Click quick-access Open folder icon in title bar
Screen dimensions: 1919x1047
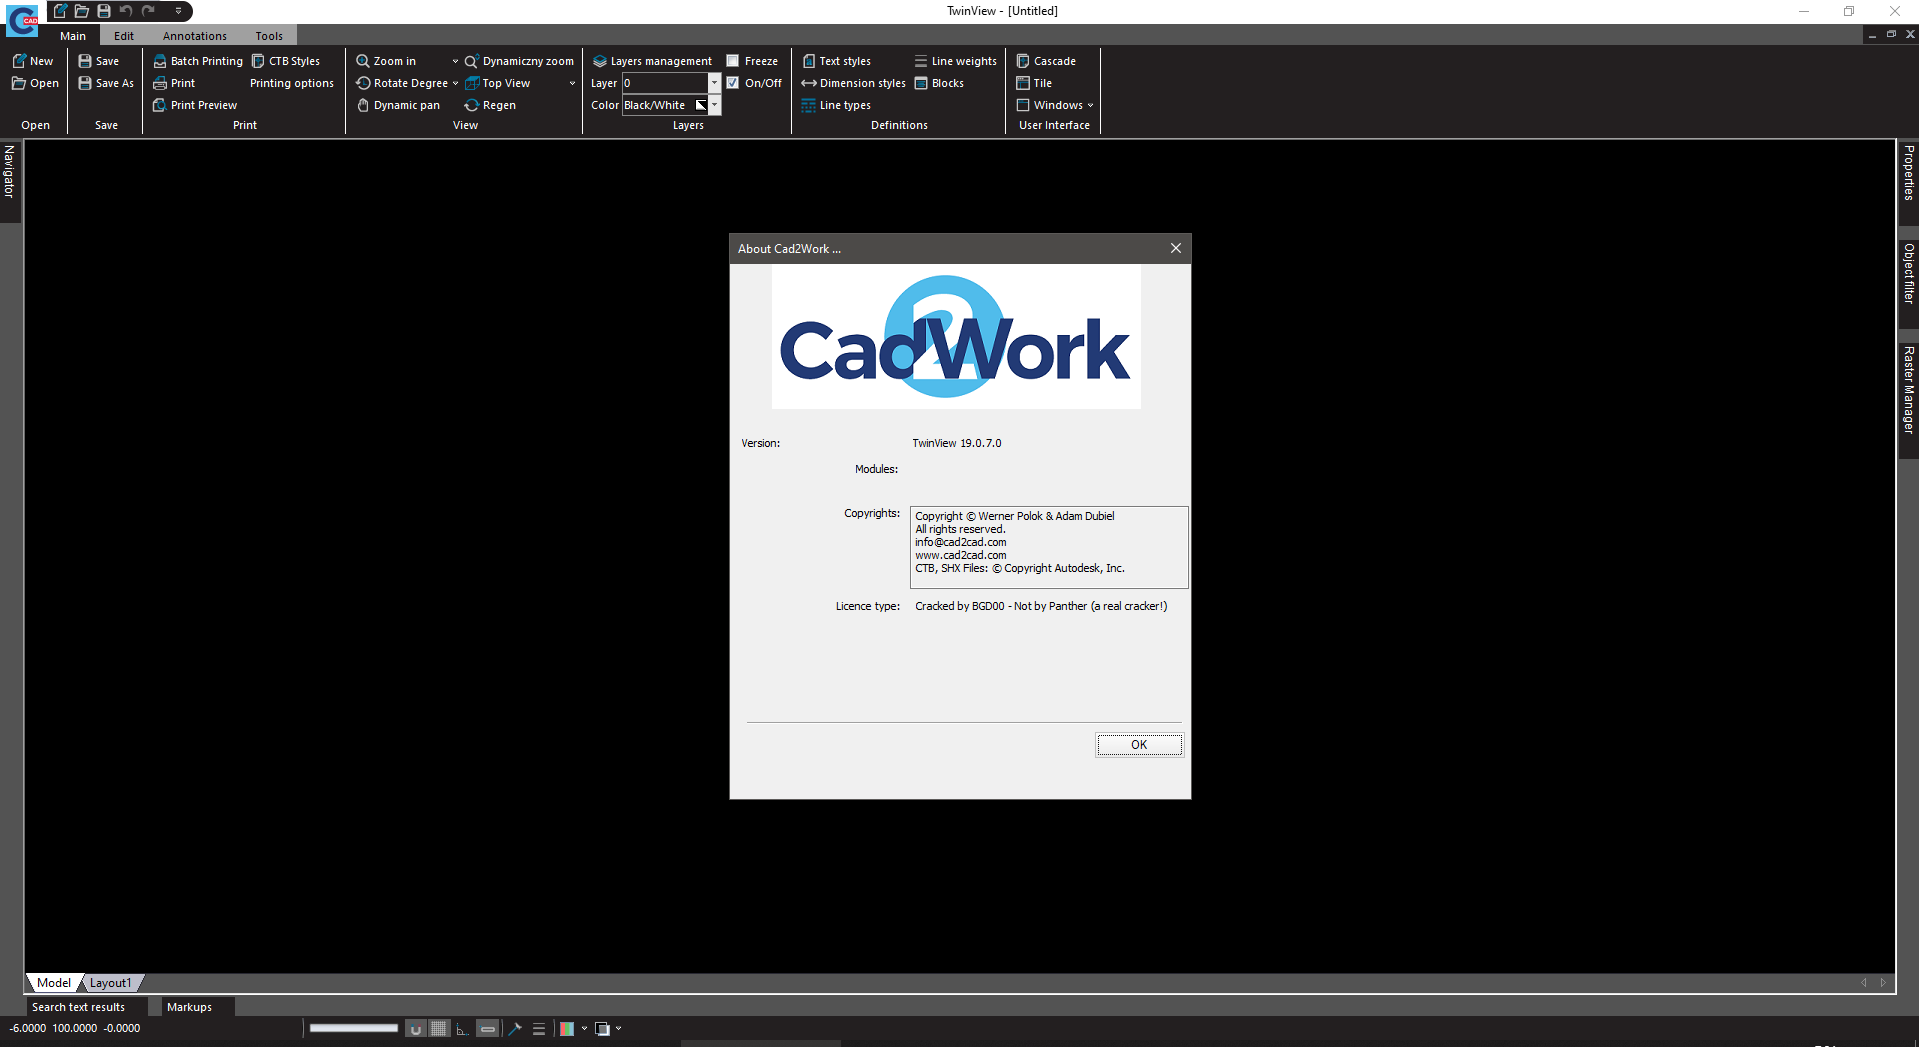tap(82, 11)
